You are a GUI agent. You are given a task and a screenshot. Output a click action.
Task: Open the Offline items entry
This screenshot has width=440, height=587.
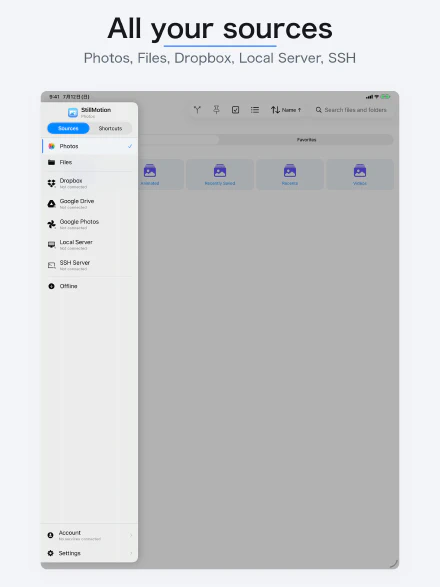pos(89,286)
